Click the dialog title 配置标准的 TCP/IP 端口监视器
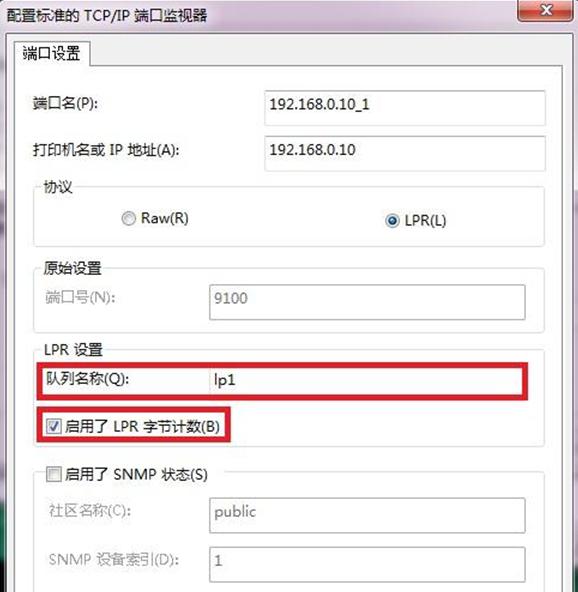Image resolution: width=578 pixels, height=592 pixels. [x=107, y=15]
